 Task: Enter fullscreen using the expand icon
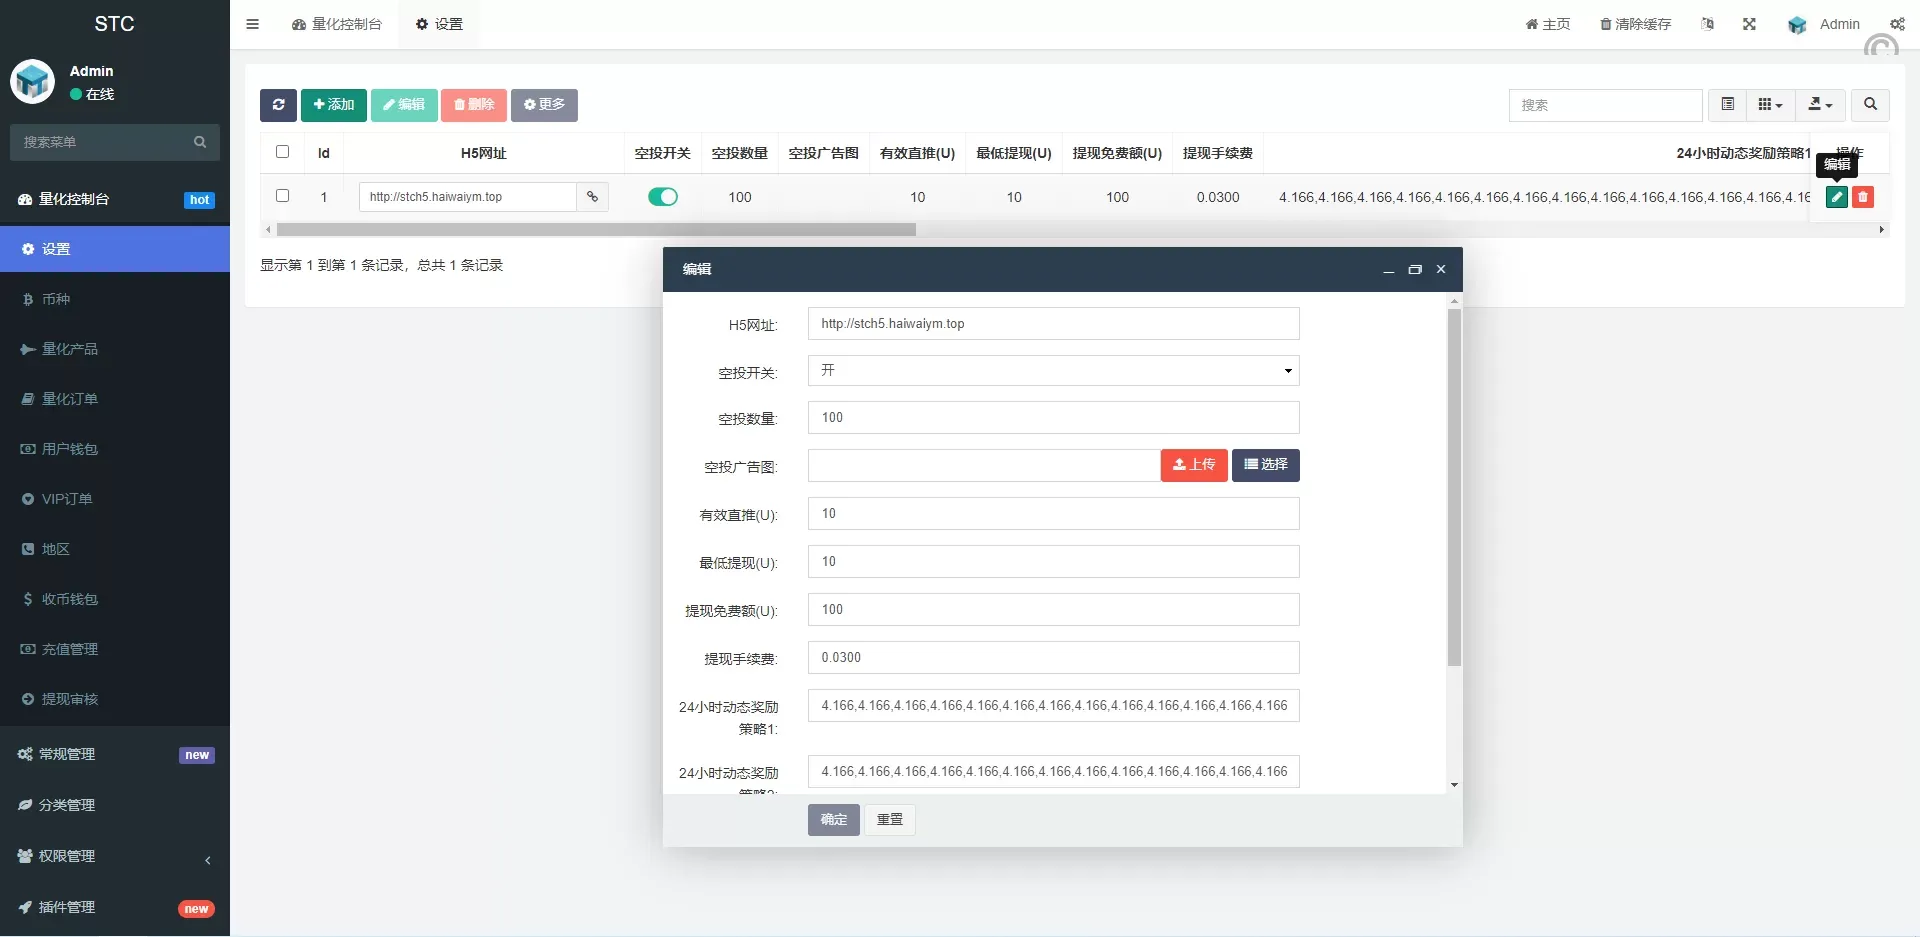pyautogui.click(x=1749, y=24)
